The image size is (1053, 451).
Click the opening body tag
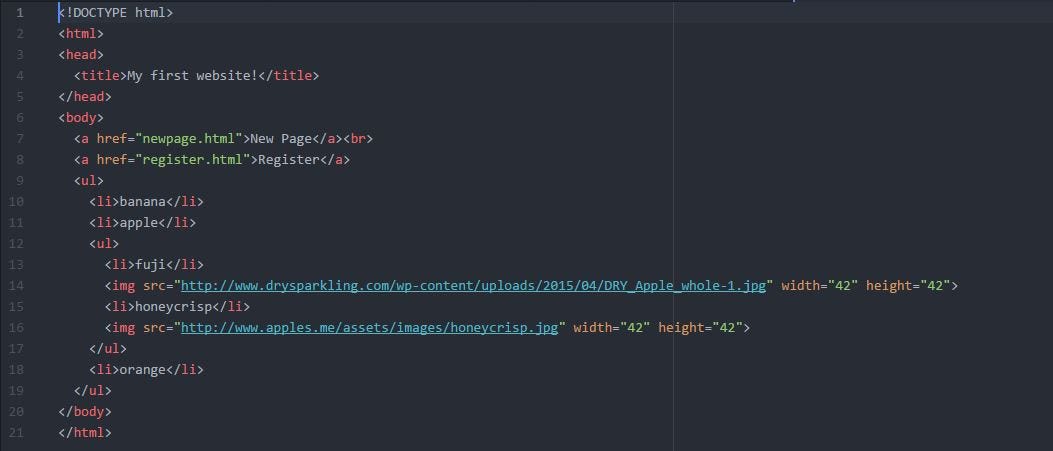pyautogui.click(x=81, y=117)
